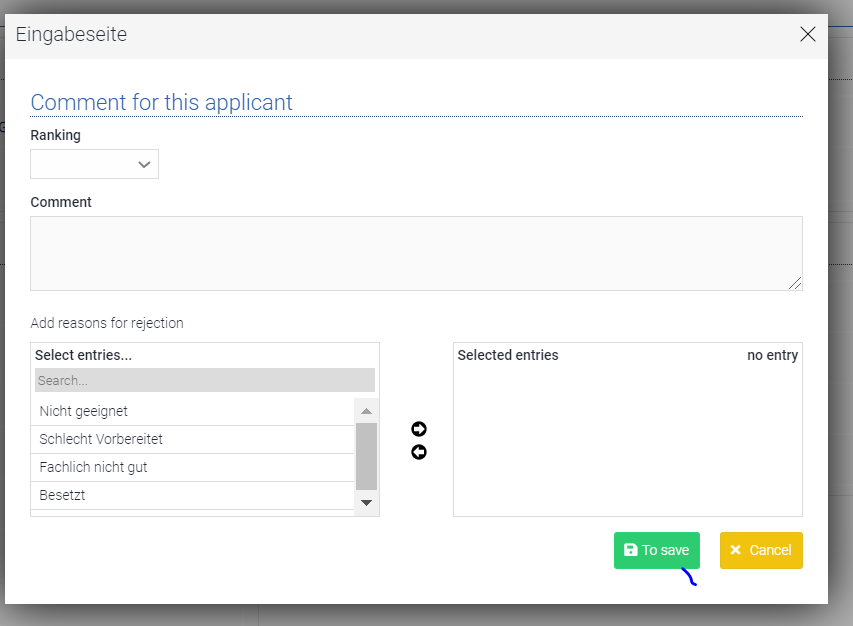This screenshot has height=626, width=853.
Task: Click the "Select entries..." list header
Action: pyautogui.click(x=83, y=355)
